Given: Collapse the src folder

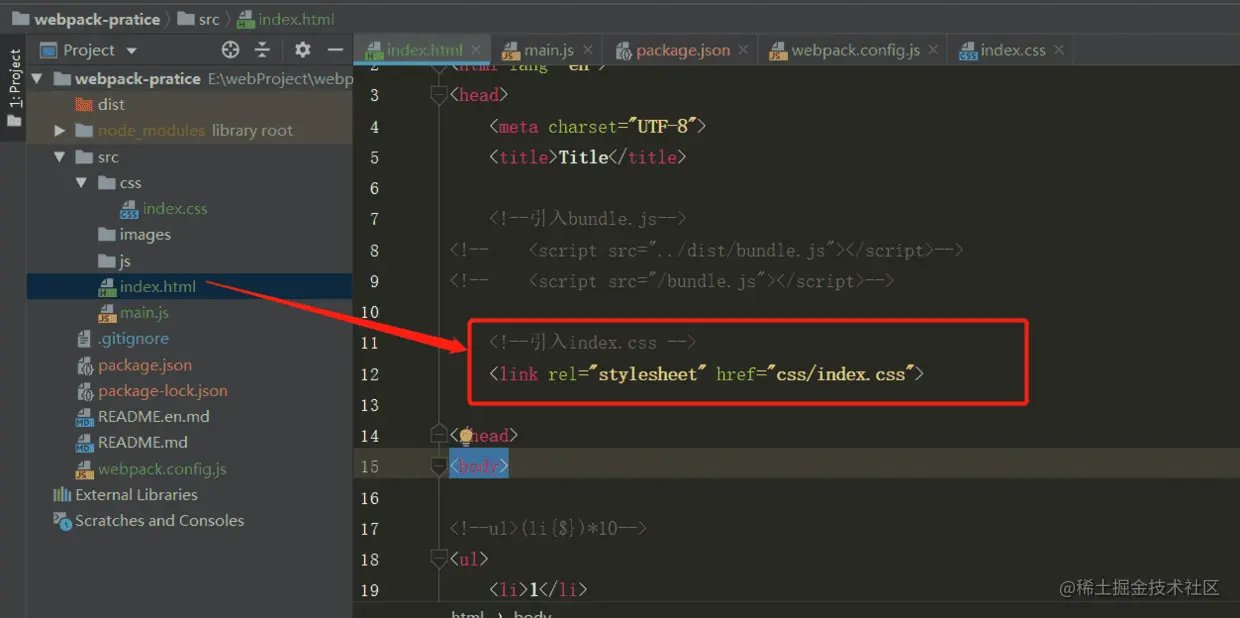Looking at the screenshot, I should click(60, 157).
